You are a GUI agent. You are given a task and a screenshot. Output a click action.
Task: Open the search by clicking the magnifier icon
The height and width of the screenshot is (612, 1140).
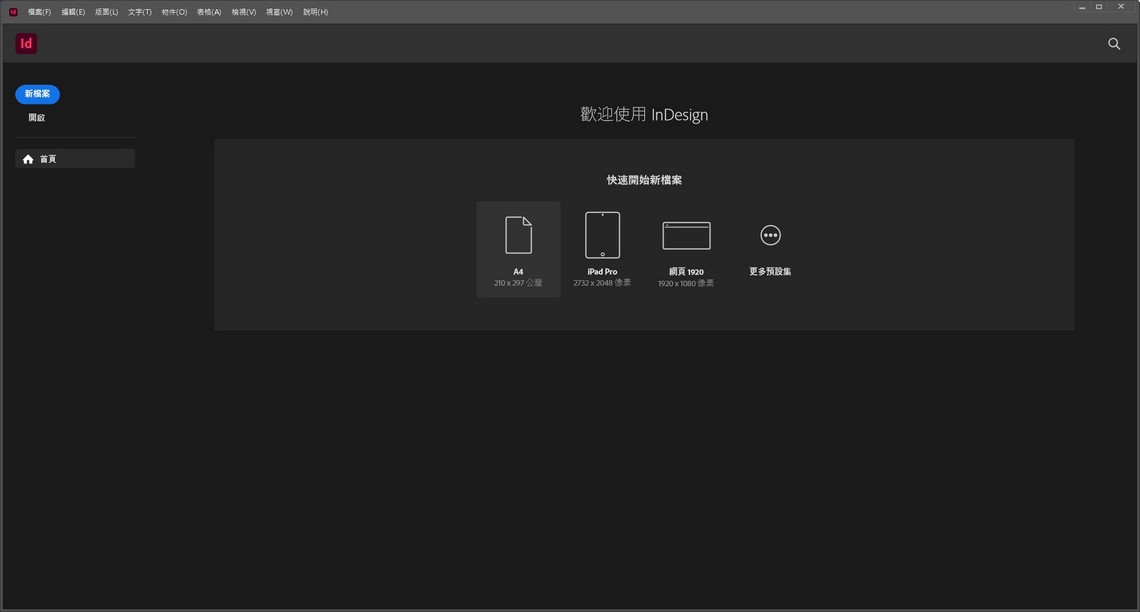pos(1113,44)
